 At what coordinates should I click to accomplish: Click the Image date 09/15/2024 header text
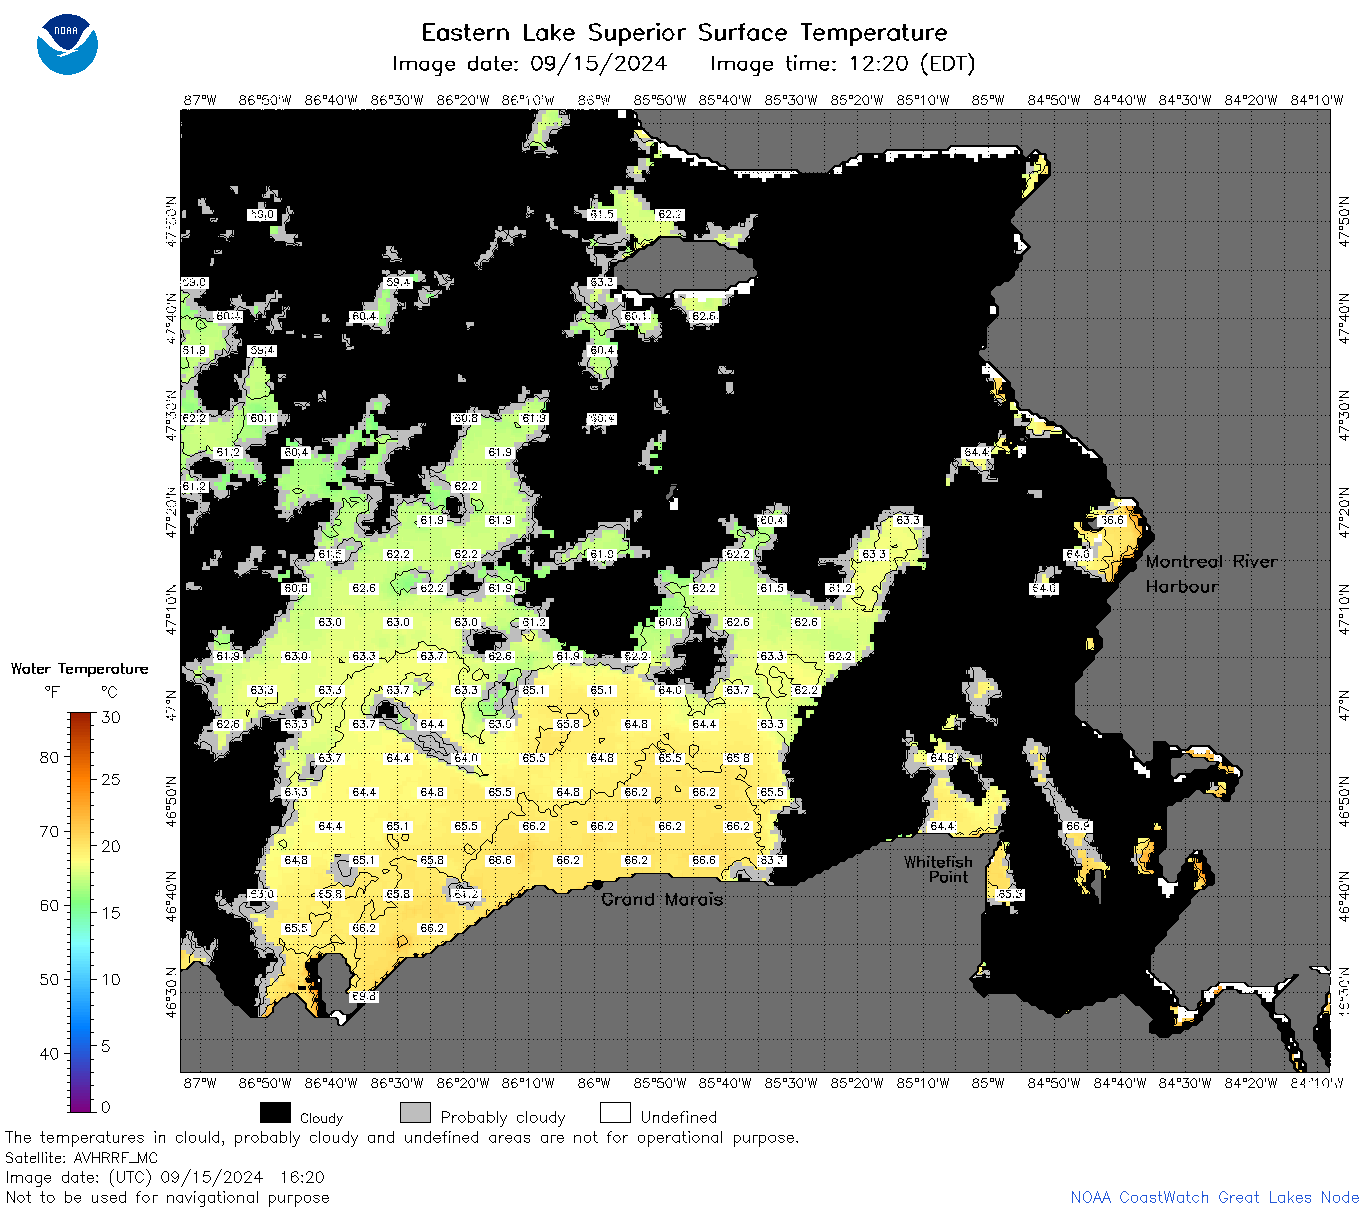point(529,64)
